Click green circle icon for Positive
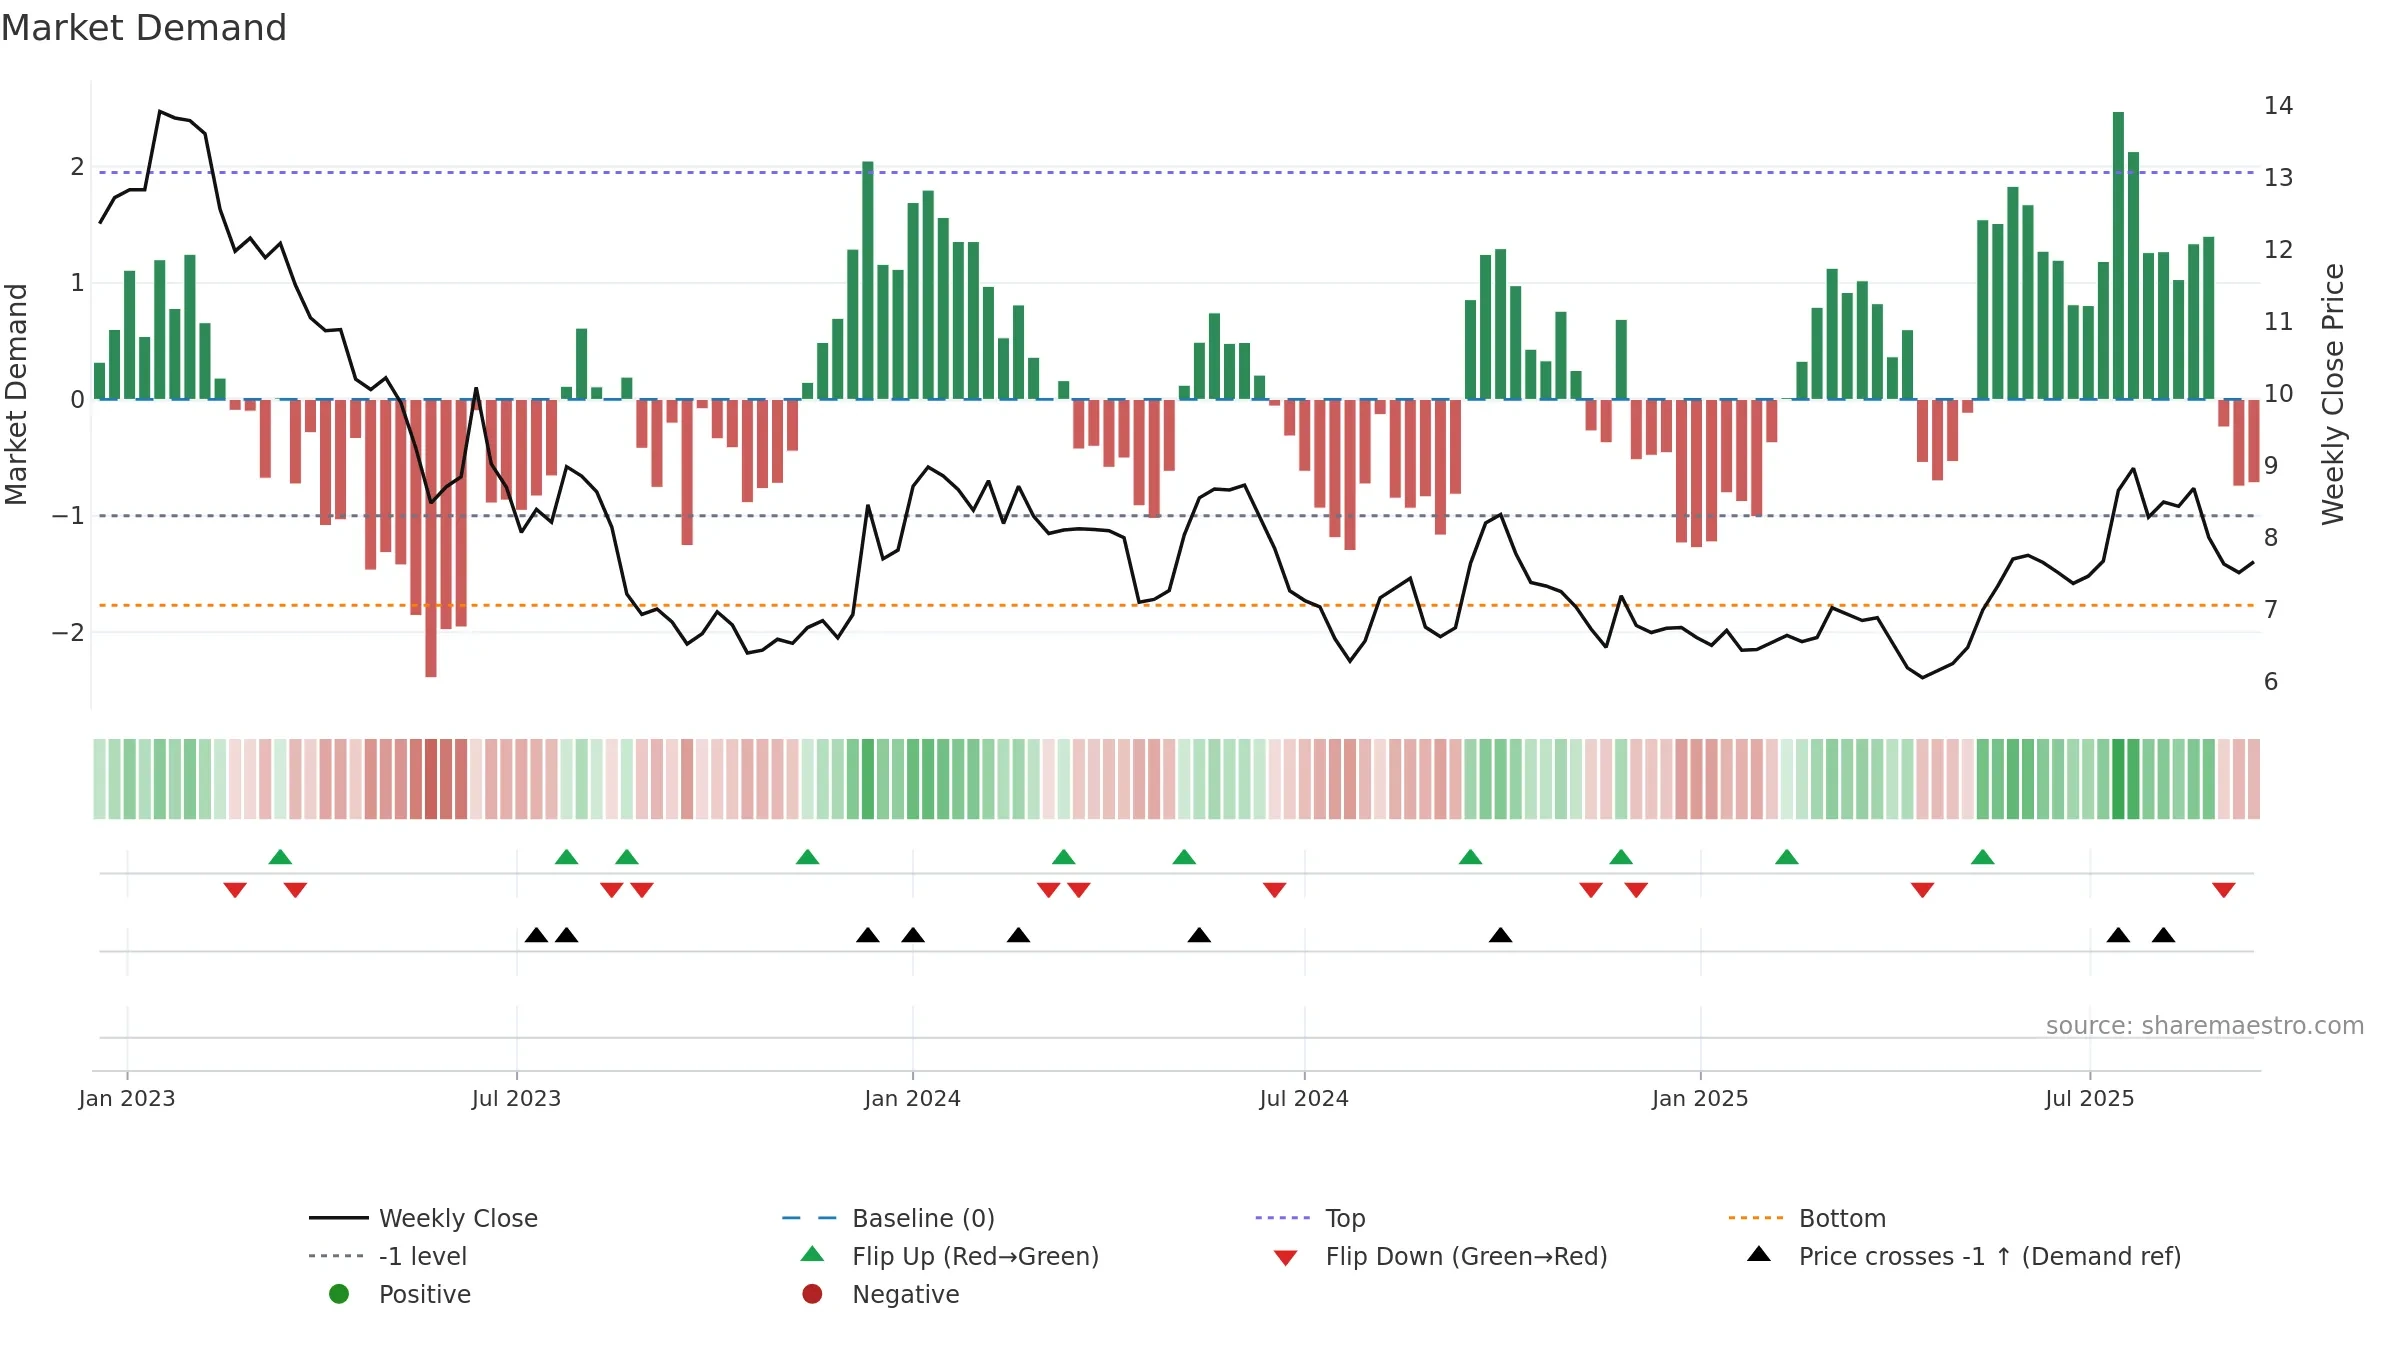This screenshot has width=2400, height=1350. [x=339, y=1294]
